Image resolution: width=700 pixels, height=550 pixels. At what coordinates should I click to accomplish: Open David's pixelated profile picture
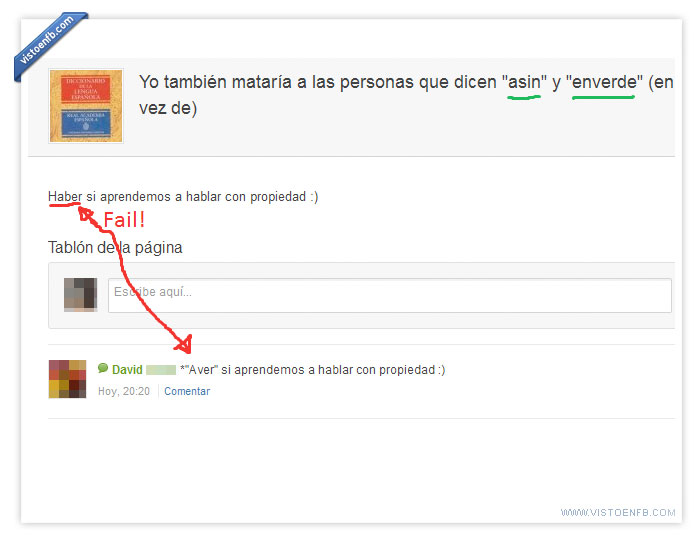click(67, 379)
